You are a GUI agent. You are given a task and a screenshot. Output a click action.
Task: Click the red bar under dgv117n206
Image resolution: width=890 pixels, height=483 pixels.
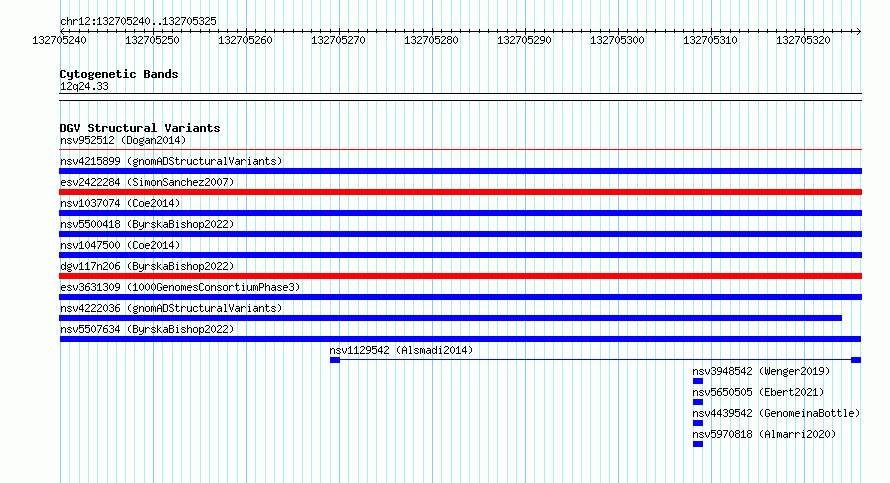pos(460,276)
